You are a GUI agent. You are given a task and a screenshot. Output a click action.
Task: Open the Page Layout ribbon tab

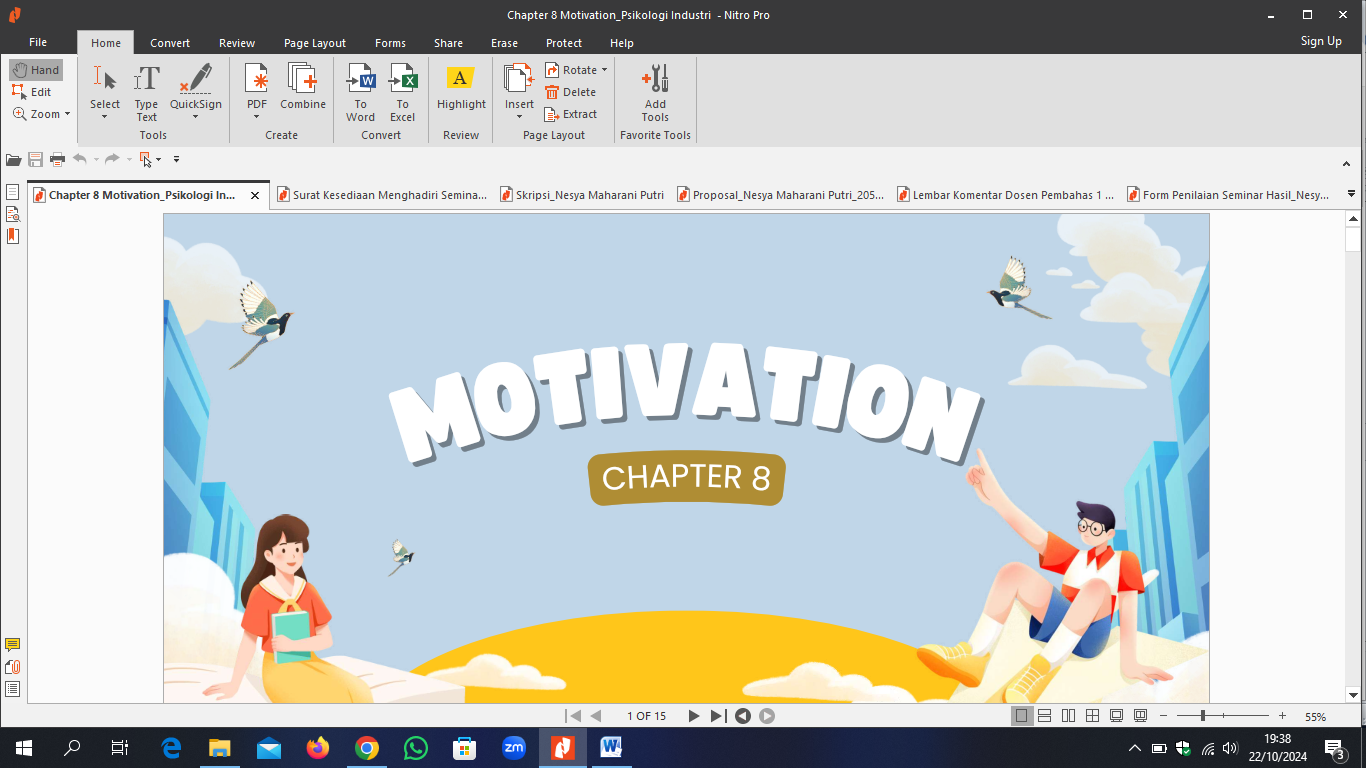[x=314, y=43]
